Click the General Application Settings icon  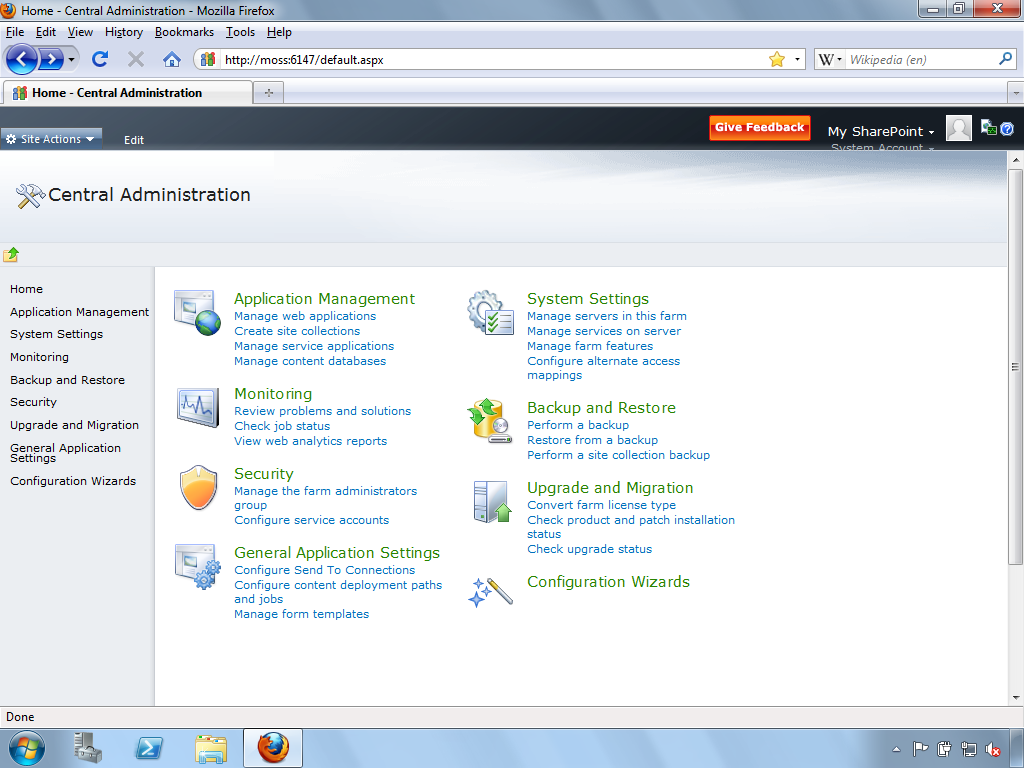[x=196, y=567]
